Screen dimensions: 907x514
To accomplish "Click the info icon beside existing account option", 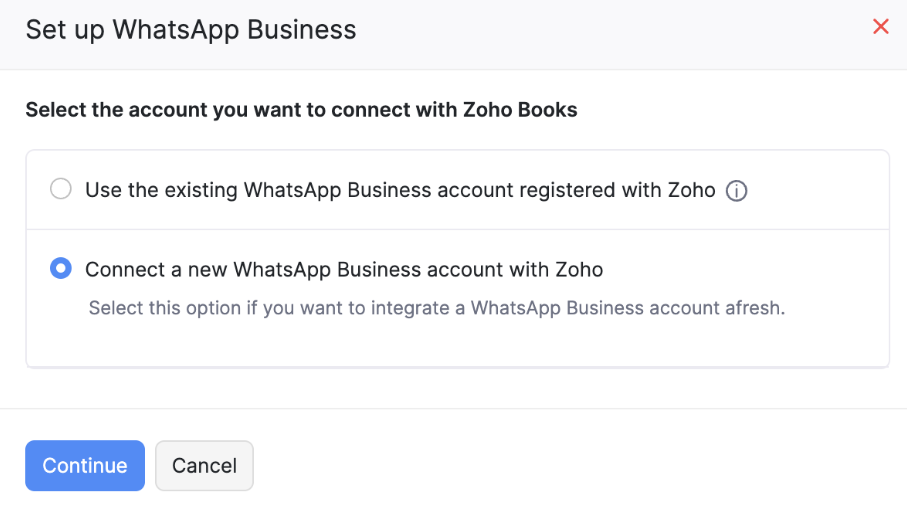I will point(737,191).
